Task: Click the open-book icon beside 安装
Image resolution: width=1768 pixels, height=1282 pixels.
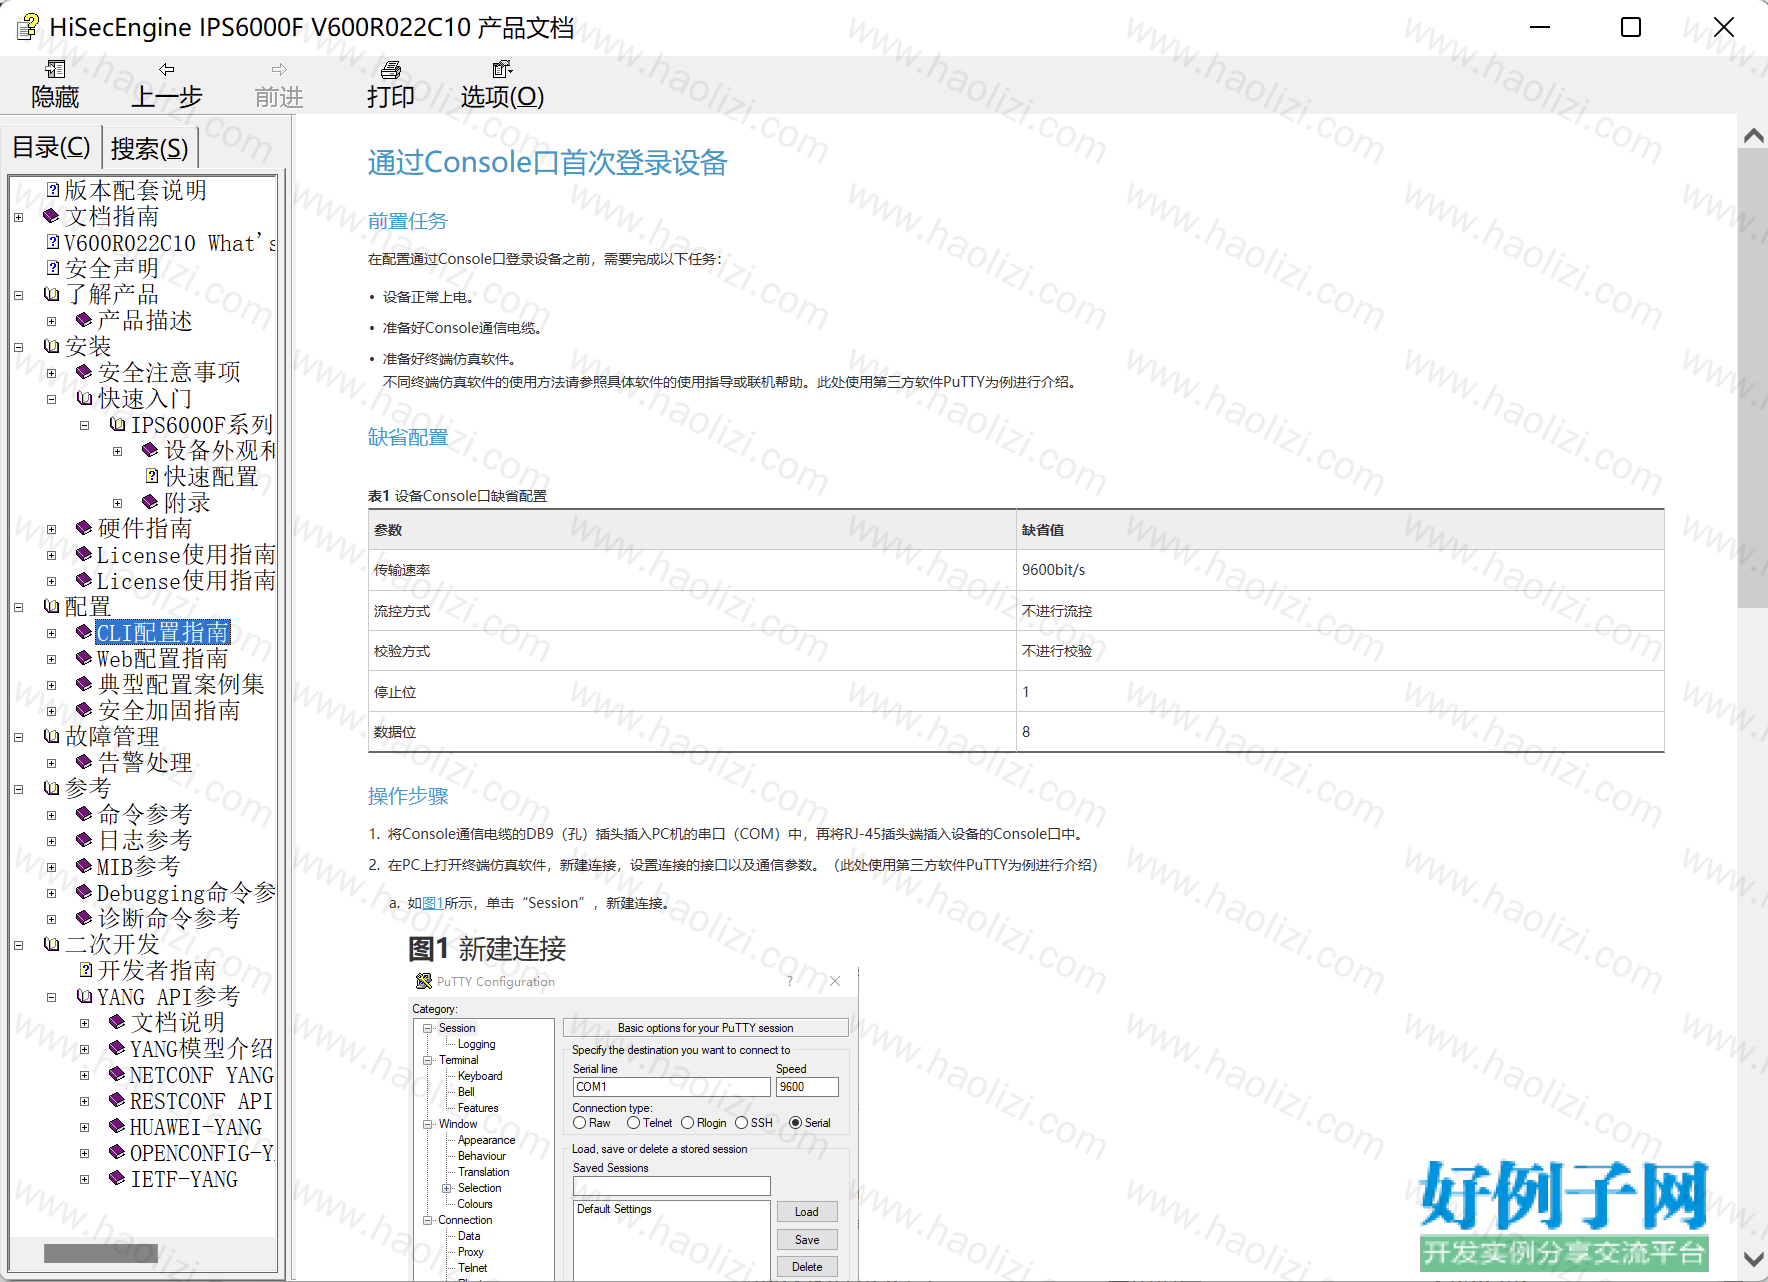Action: 52,346
